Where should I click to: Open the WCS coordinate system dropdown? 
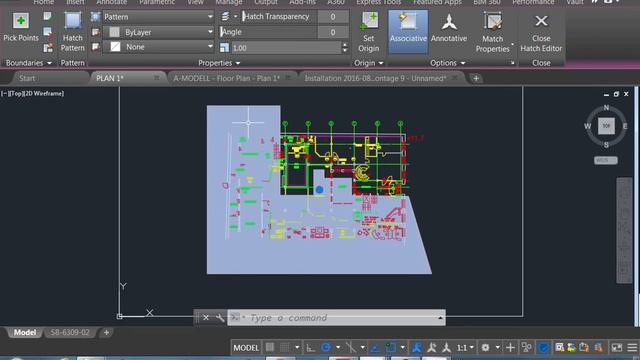[606, 160]
